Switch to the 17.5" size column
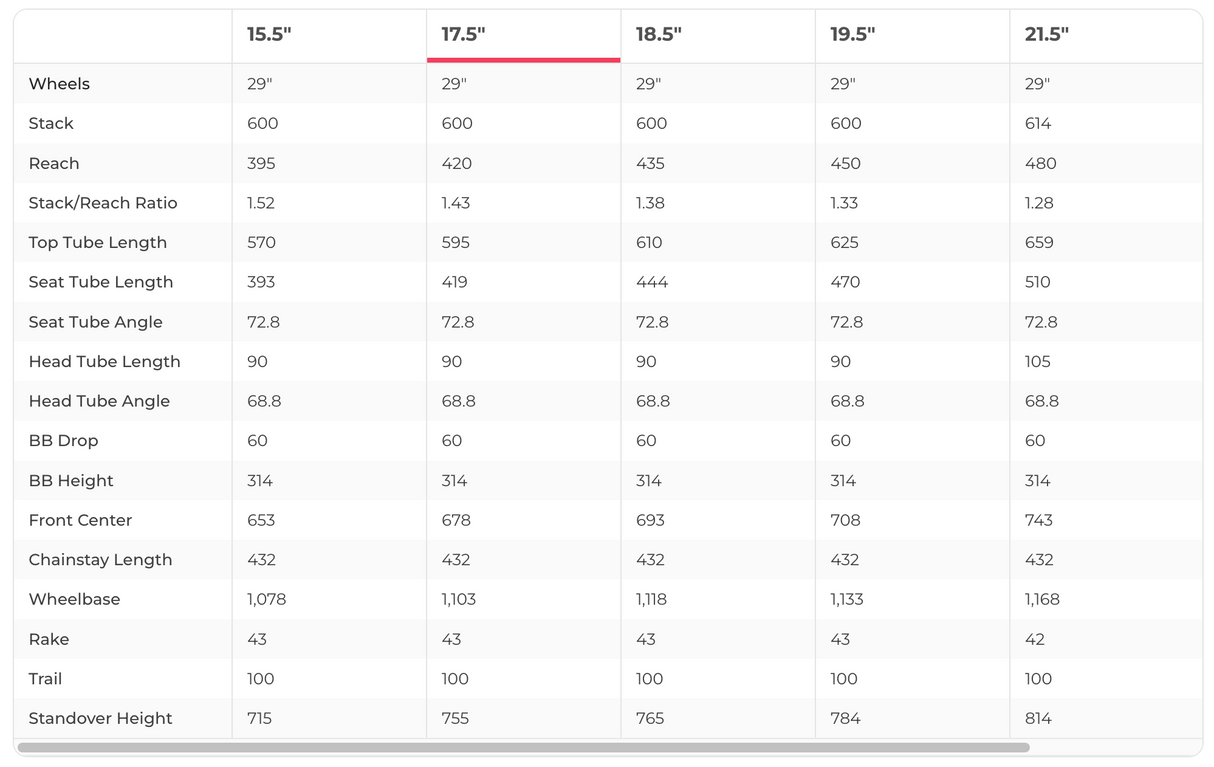Image resolution: width=1214 pixels, height=767 pixels. pyautogui.click(x=463, y=34)
